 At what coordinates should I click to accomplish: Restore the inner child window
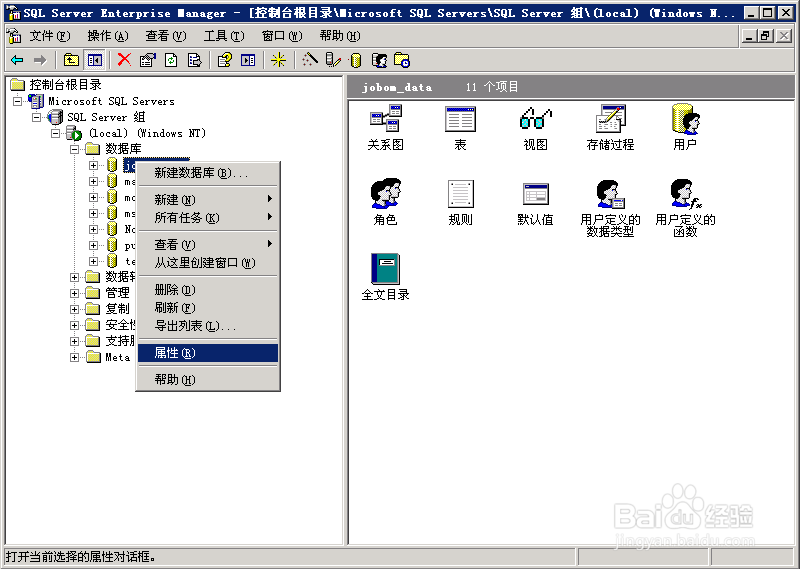click(765, 36)
